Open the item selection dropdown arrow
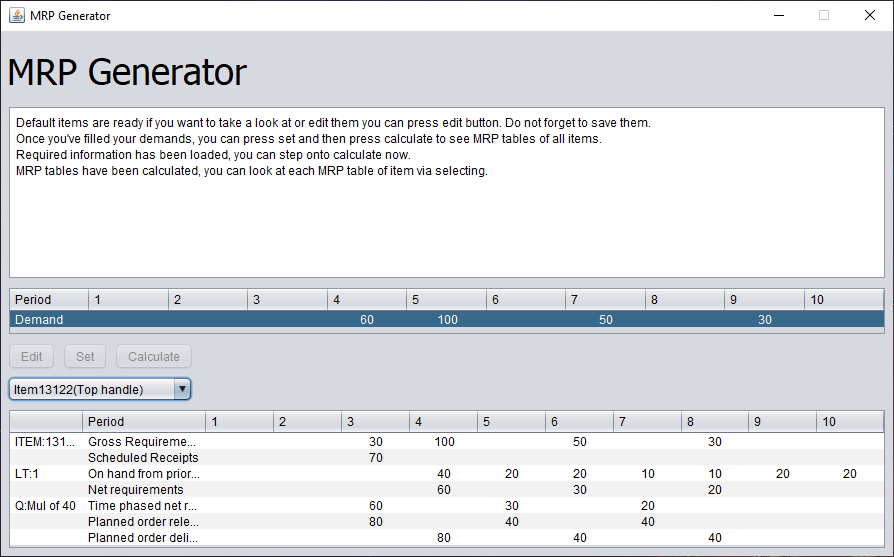The width and height of the screenshot is (894, 557). pos(182,389)
